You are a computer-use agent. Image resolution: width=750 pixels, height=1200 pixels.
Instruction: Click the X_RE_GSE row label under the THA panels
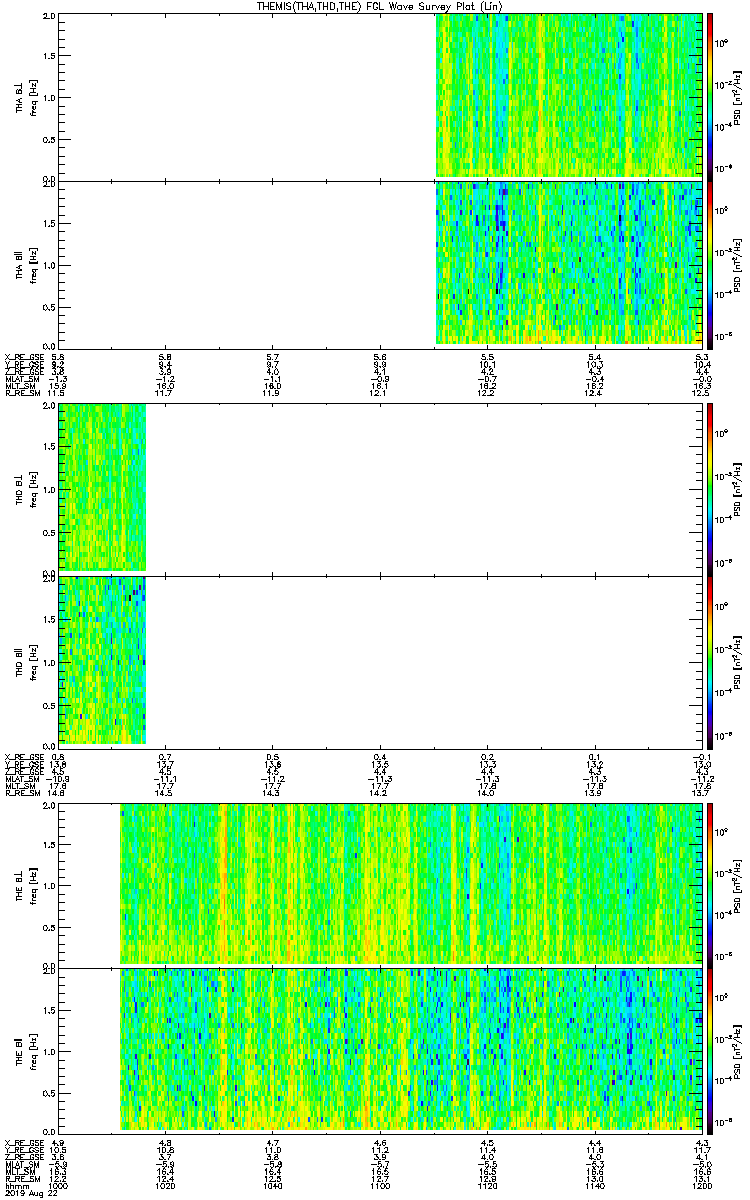(24, 357)
